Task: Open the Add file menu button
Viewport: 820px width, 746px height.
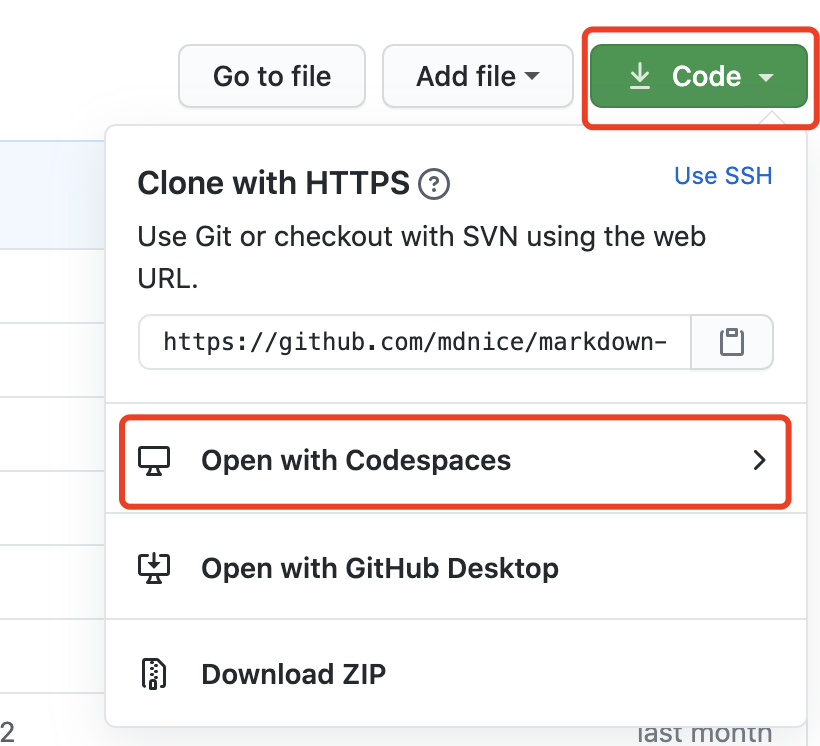Action: pos(466,76)
